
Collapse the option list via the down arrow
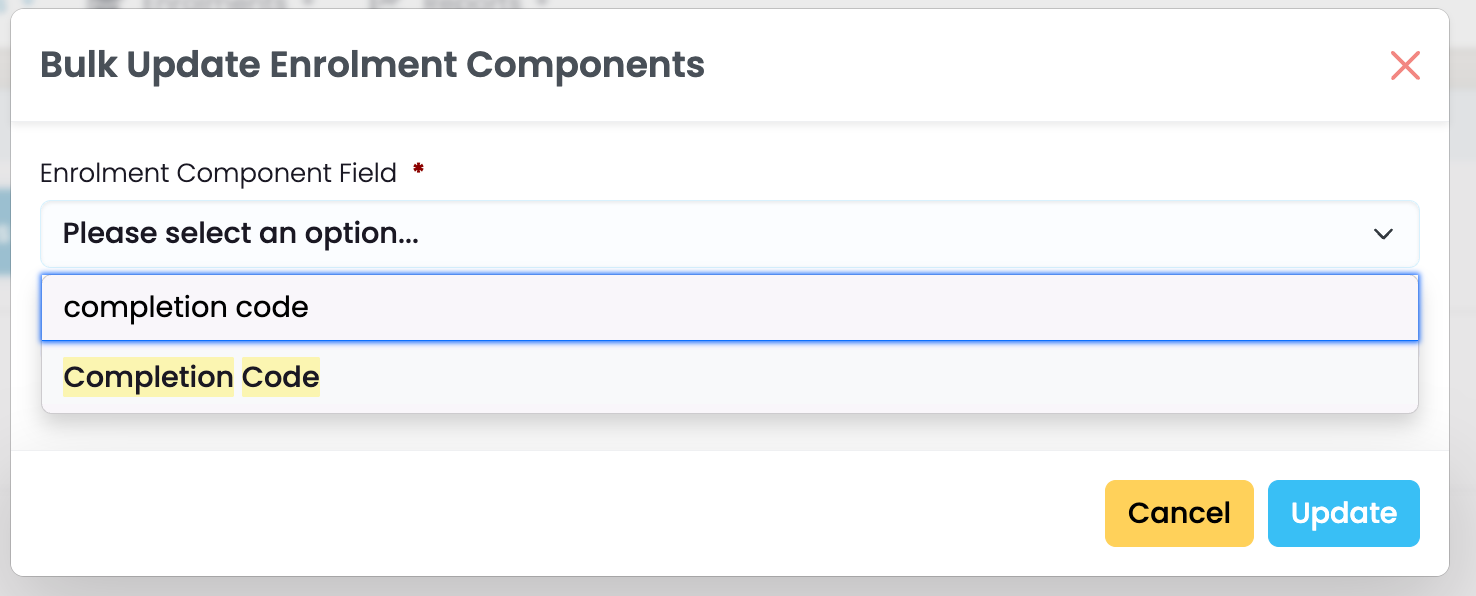[1383, 234]
